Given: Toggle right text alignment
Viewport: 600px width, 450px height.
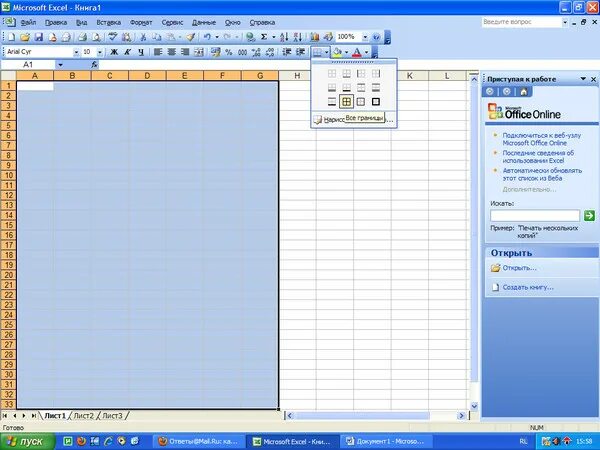Looking at the screenshot, I should (185, 52).
